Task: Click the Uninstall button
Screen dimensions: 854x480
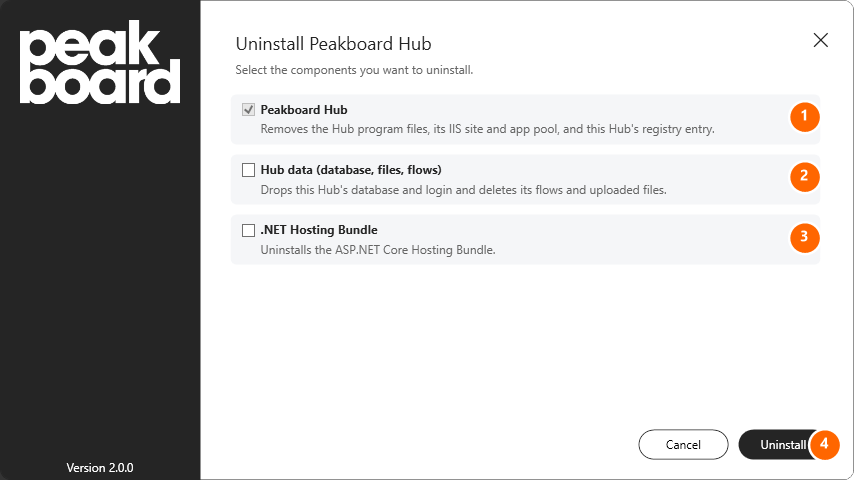Action: (x=782, y=445)
